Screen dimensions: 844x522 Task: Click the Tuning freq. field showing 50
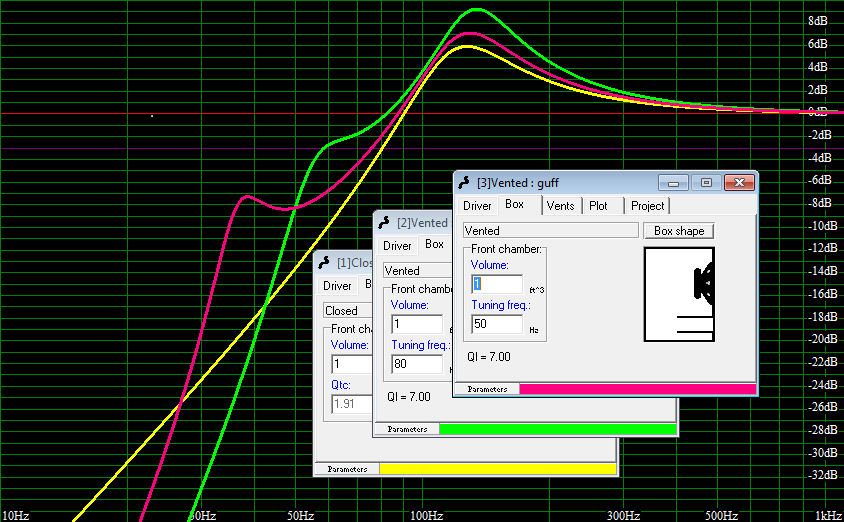point(497,324)
